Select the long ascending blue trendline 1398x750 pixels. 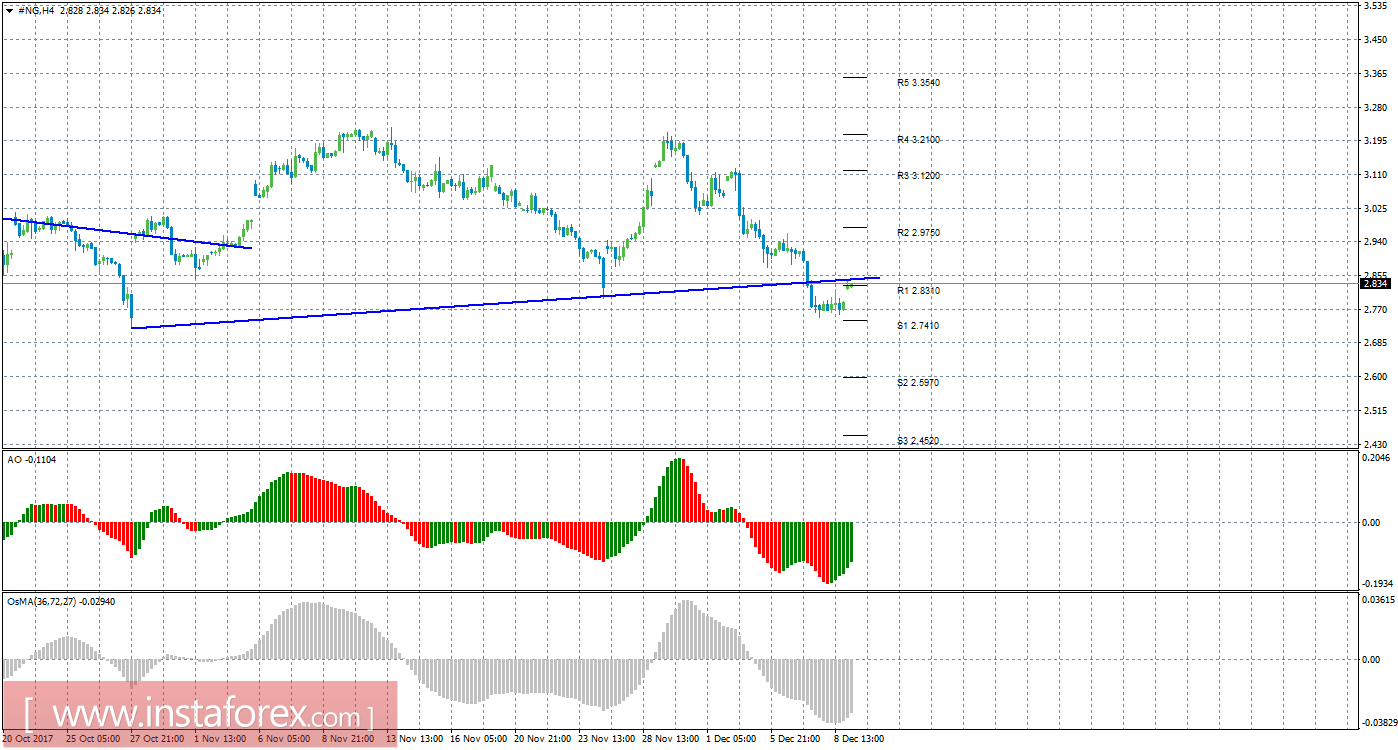coord(505,303)
